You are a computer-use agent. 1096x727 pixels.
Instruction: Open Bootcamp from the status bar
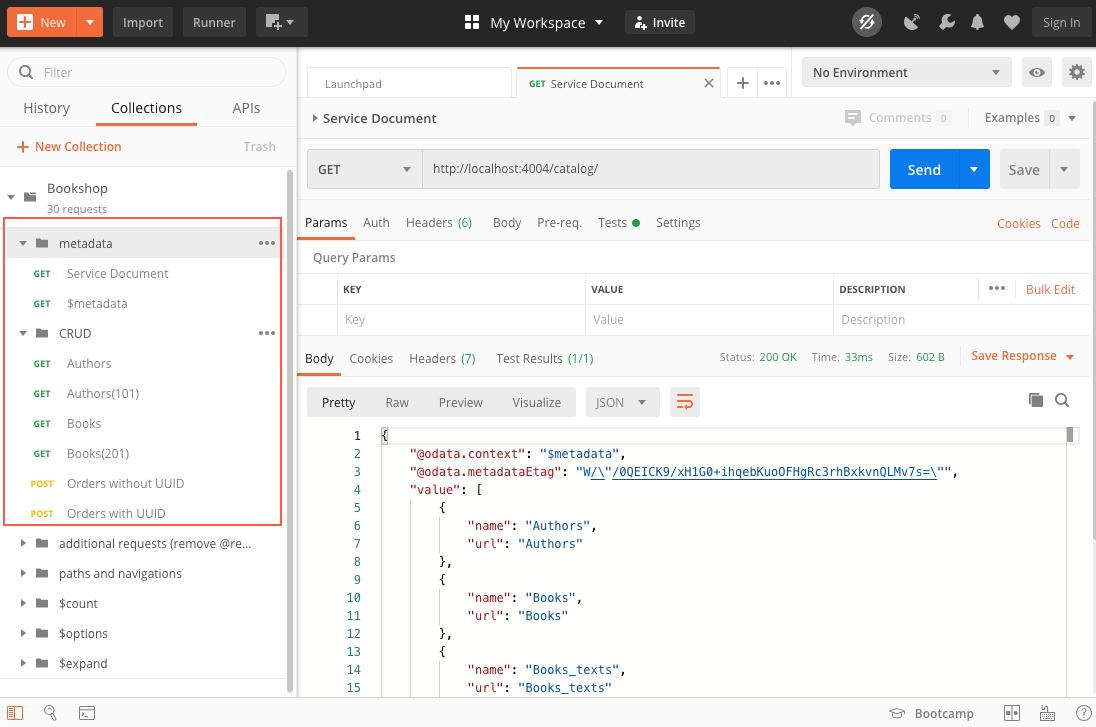(x=931, y=713)
